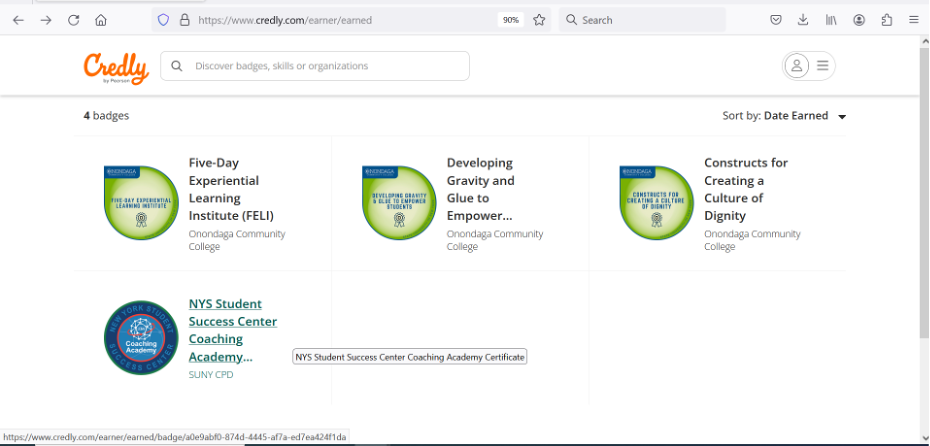
Task: Click the scrollbar down arrow
Action: [925, 436]
